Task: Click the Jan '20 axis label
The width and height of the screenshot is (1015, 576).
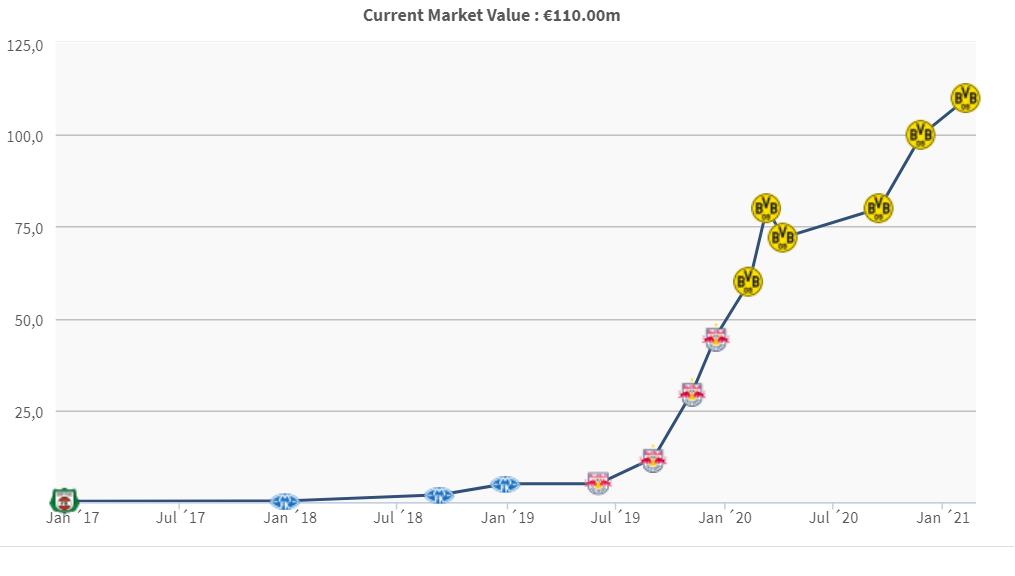Action: (726, 518)
